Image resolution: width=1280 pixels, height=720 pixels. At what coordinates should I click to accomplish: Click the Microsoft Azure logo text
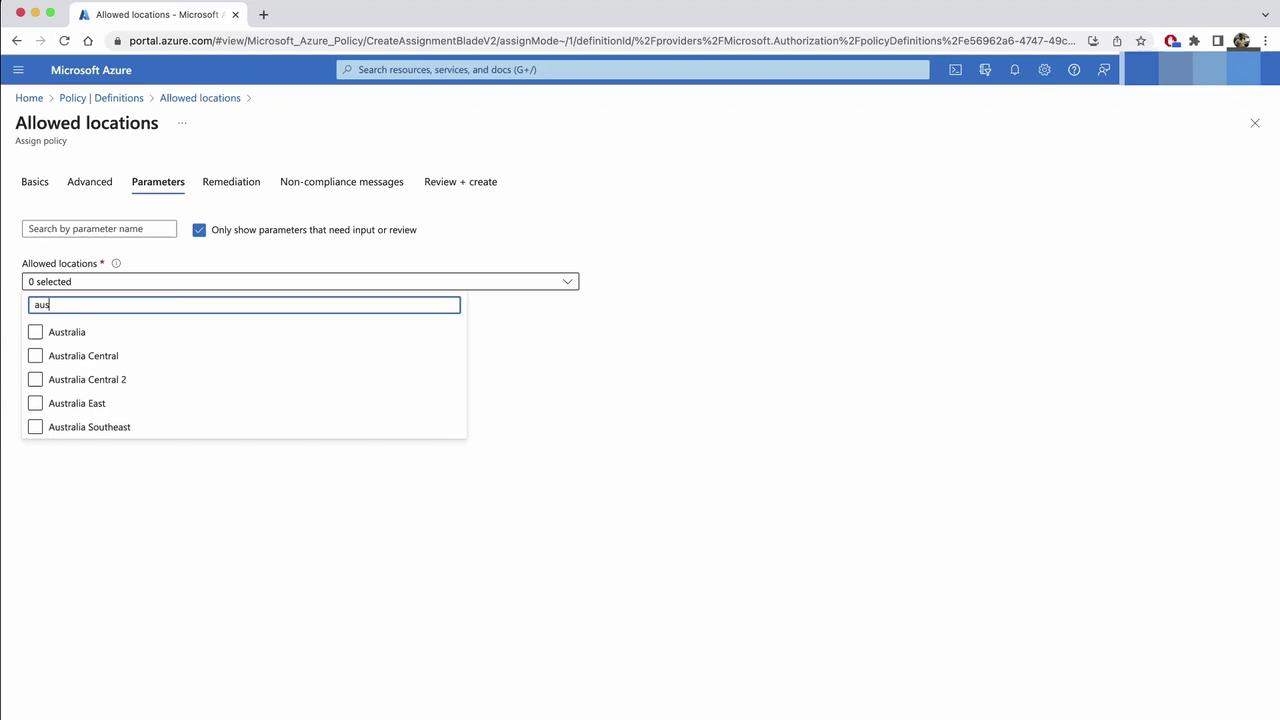point(91,70)
